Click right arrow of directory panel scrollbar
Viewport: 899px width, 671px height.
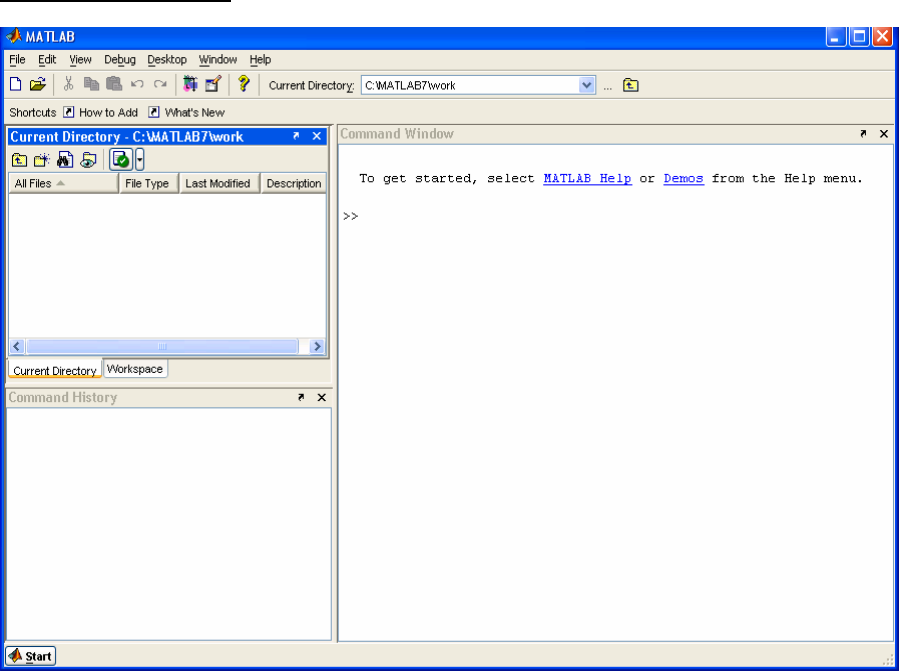pos(317,346)
